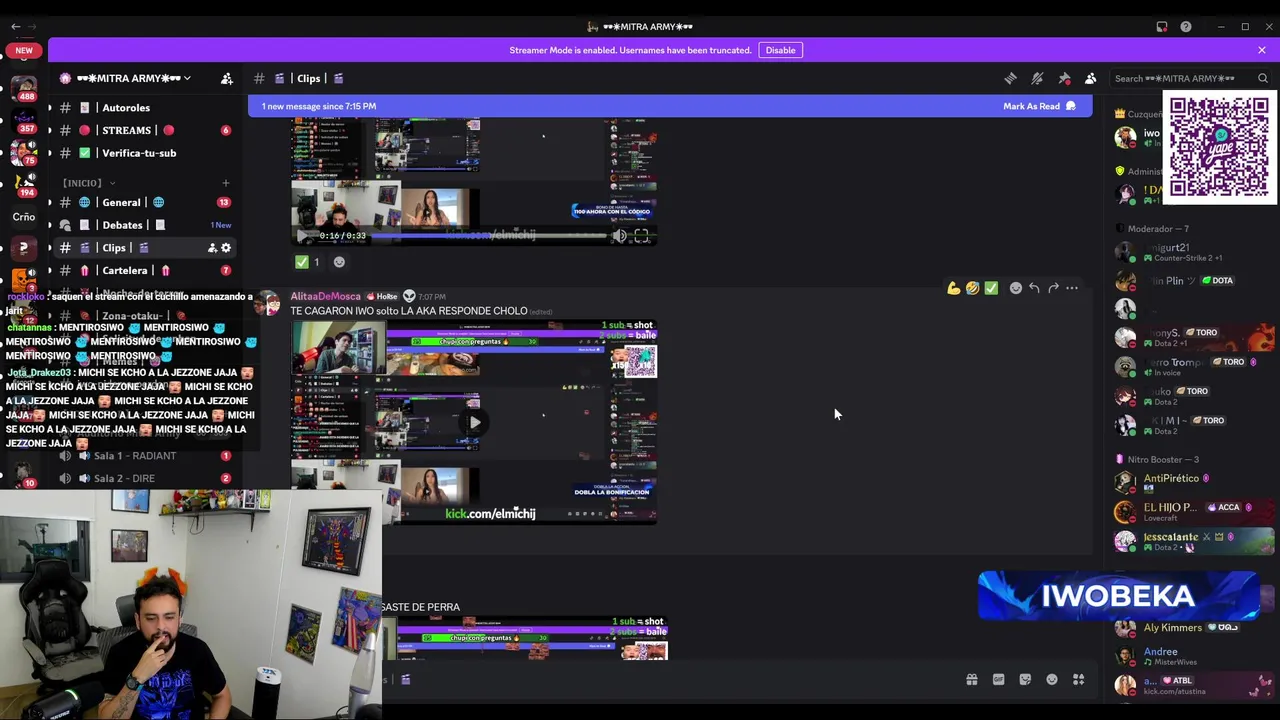Screen dimensions: 1280x720
Task: Expand thread arrow beside Debates channel
Action: pos(50,225)
